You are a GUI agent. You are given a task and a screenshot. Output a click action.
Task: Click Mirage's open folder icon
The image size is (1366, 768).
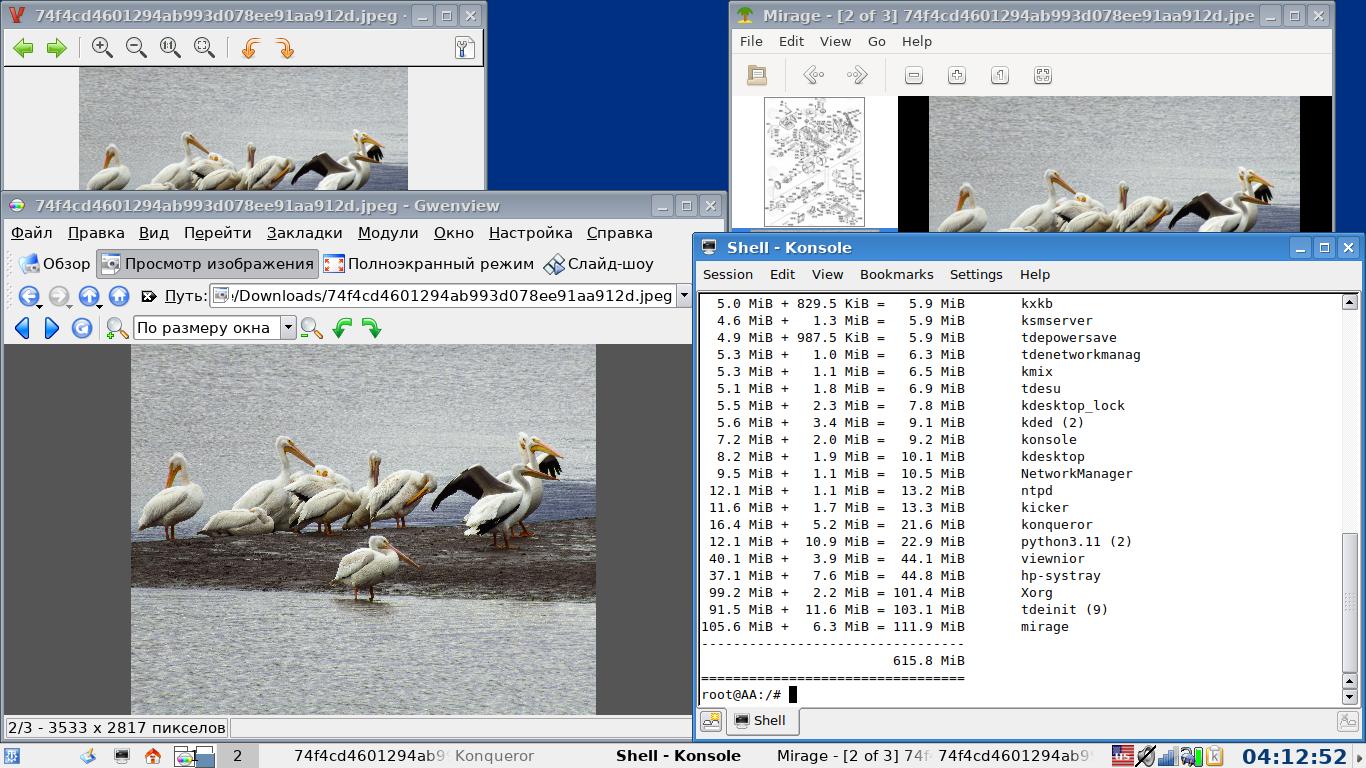757,75
